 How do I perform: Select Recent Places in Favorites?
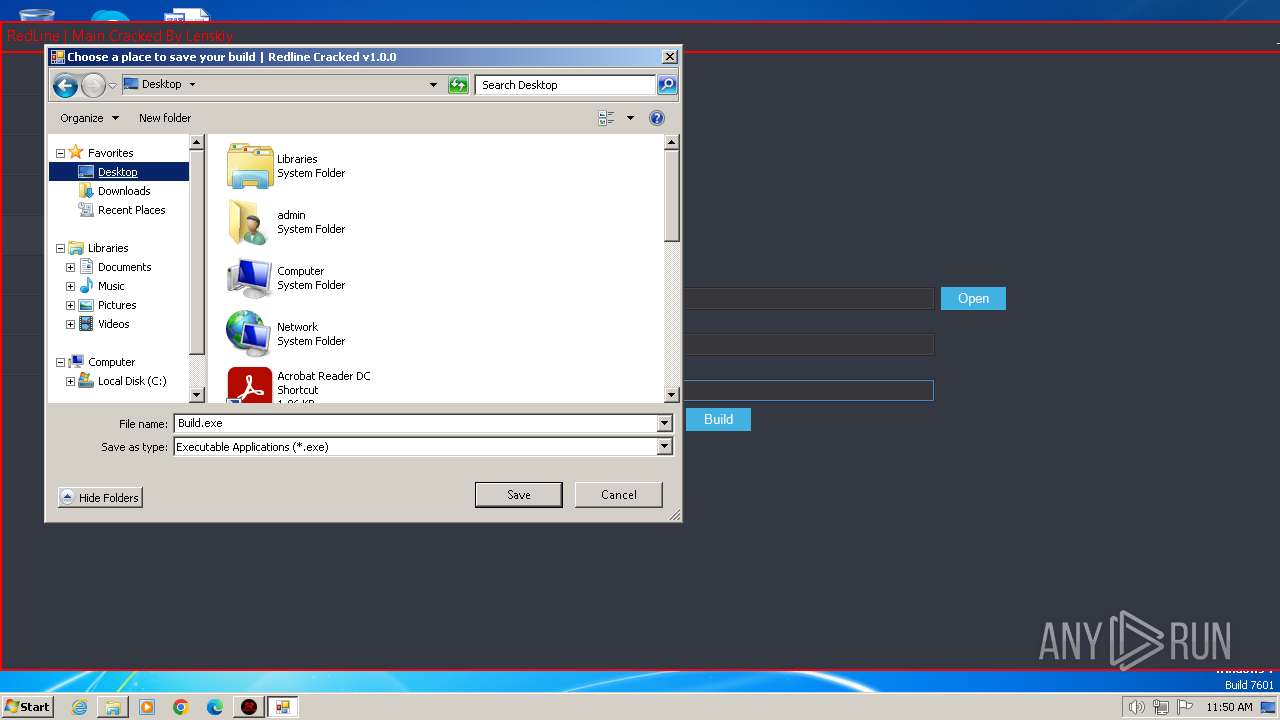click(131, 210)
